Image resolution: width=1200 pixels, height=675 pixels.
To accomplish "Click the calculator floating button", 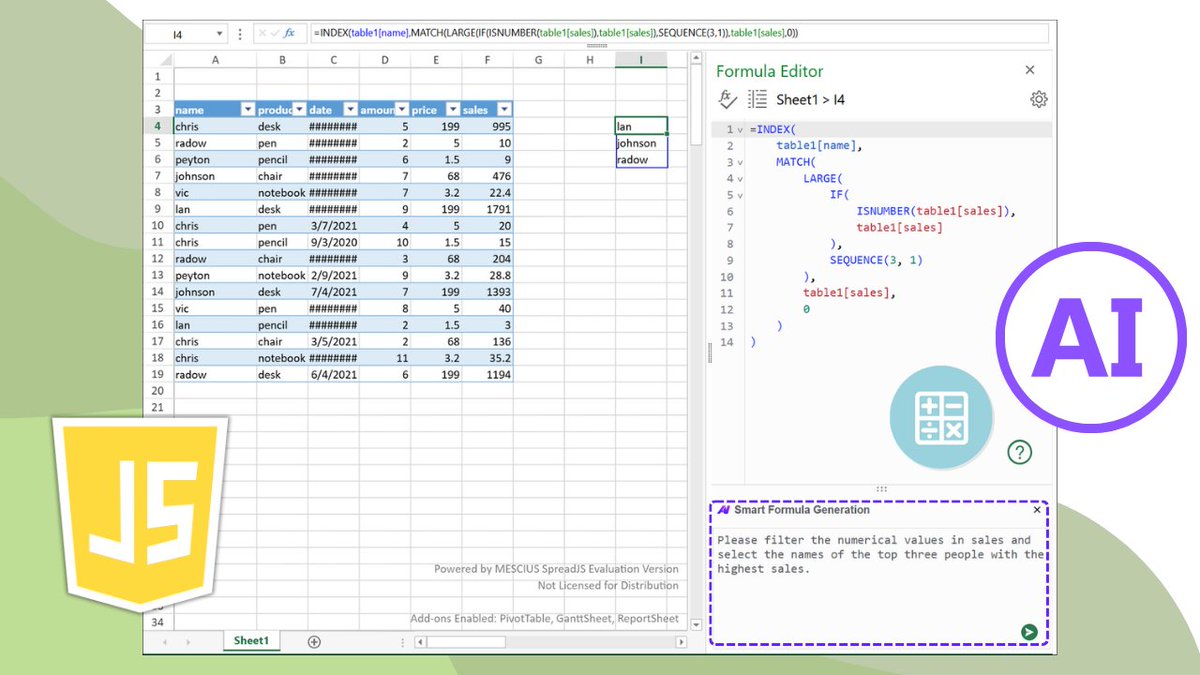I will point(941,417).
